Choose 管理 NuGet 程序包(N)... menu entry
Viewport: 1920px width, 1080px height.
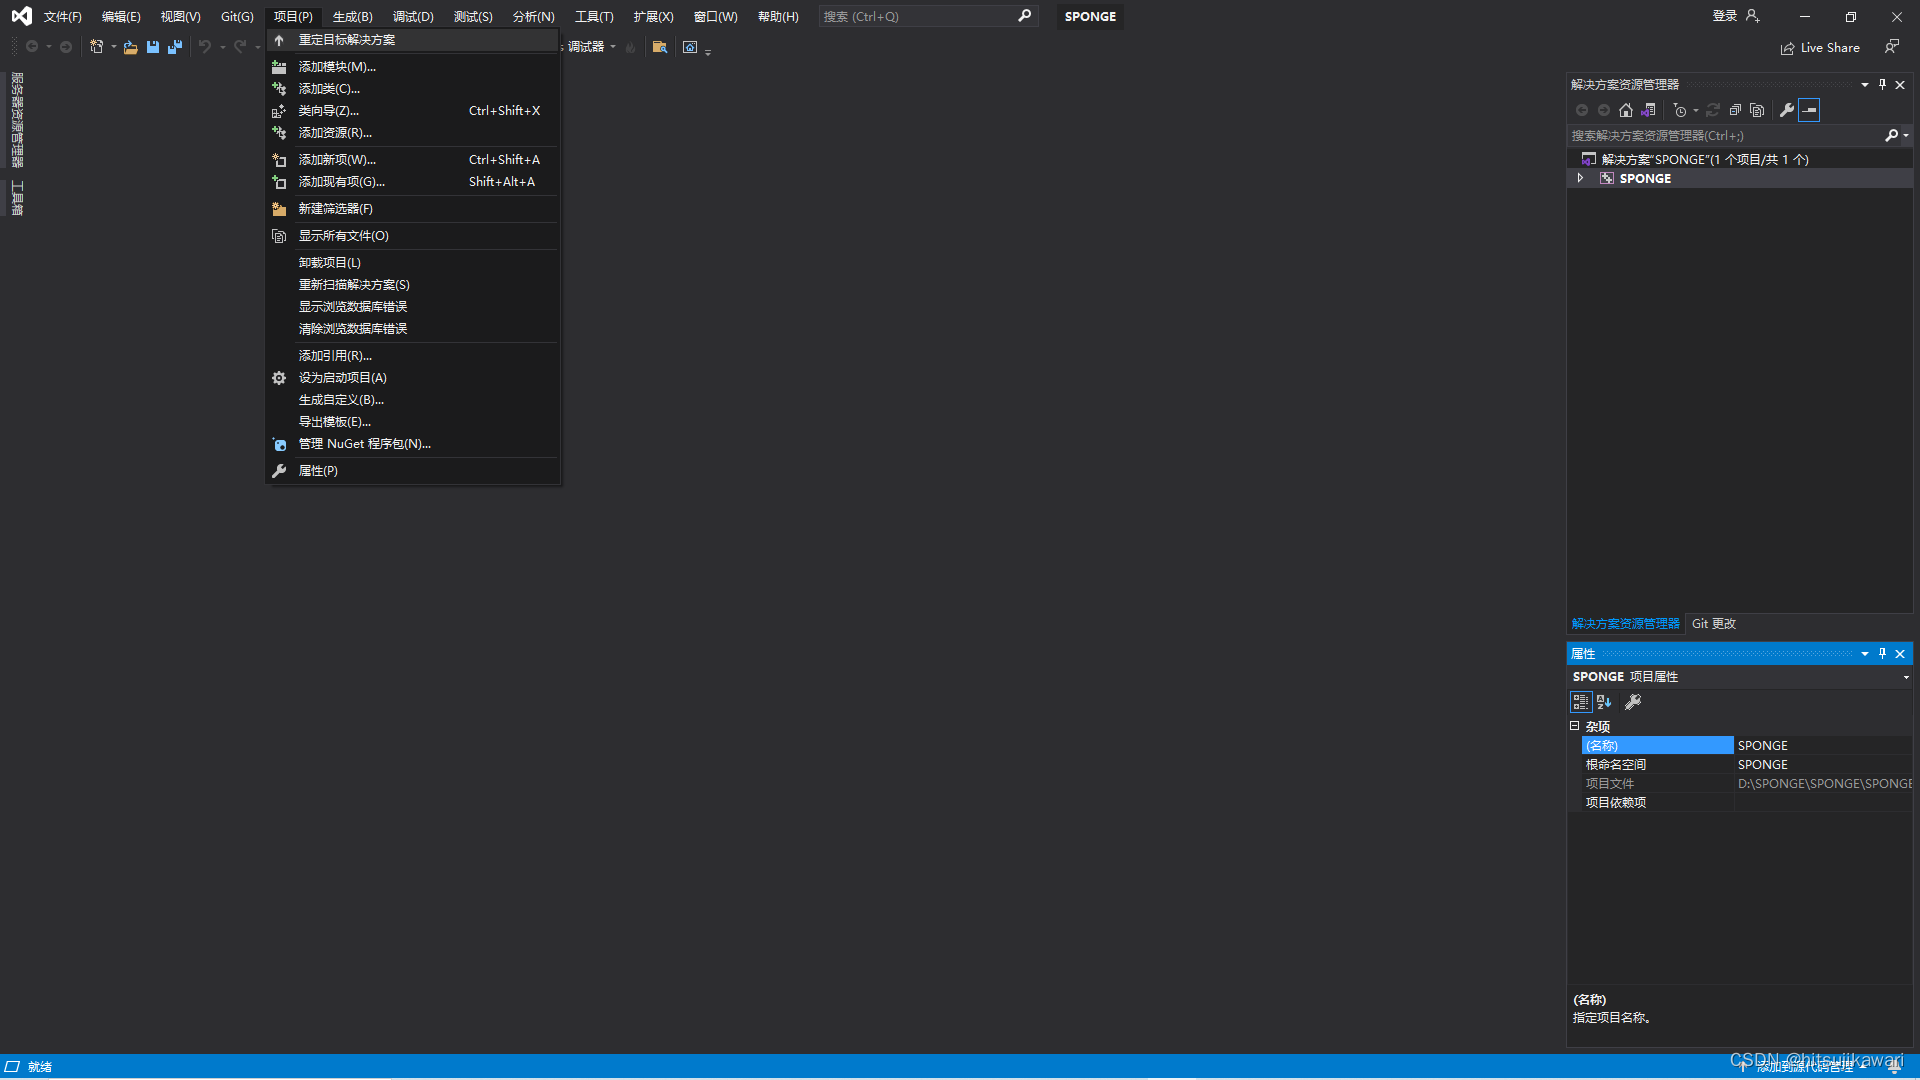[x=412, y=444]
